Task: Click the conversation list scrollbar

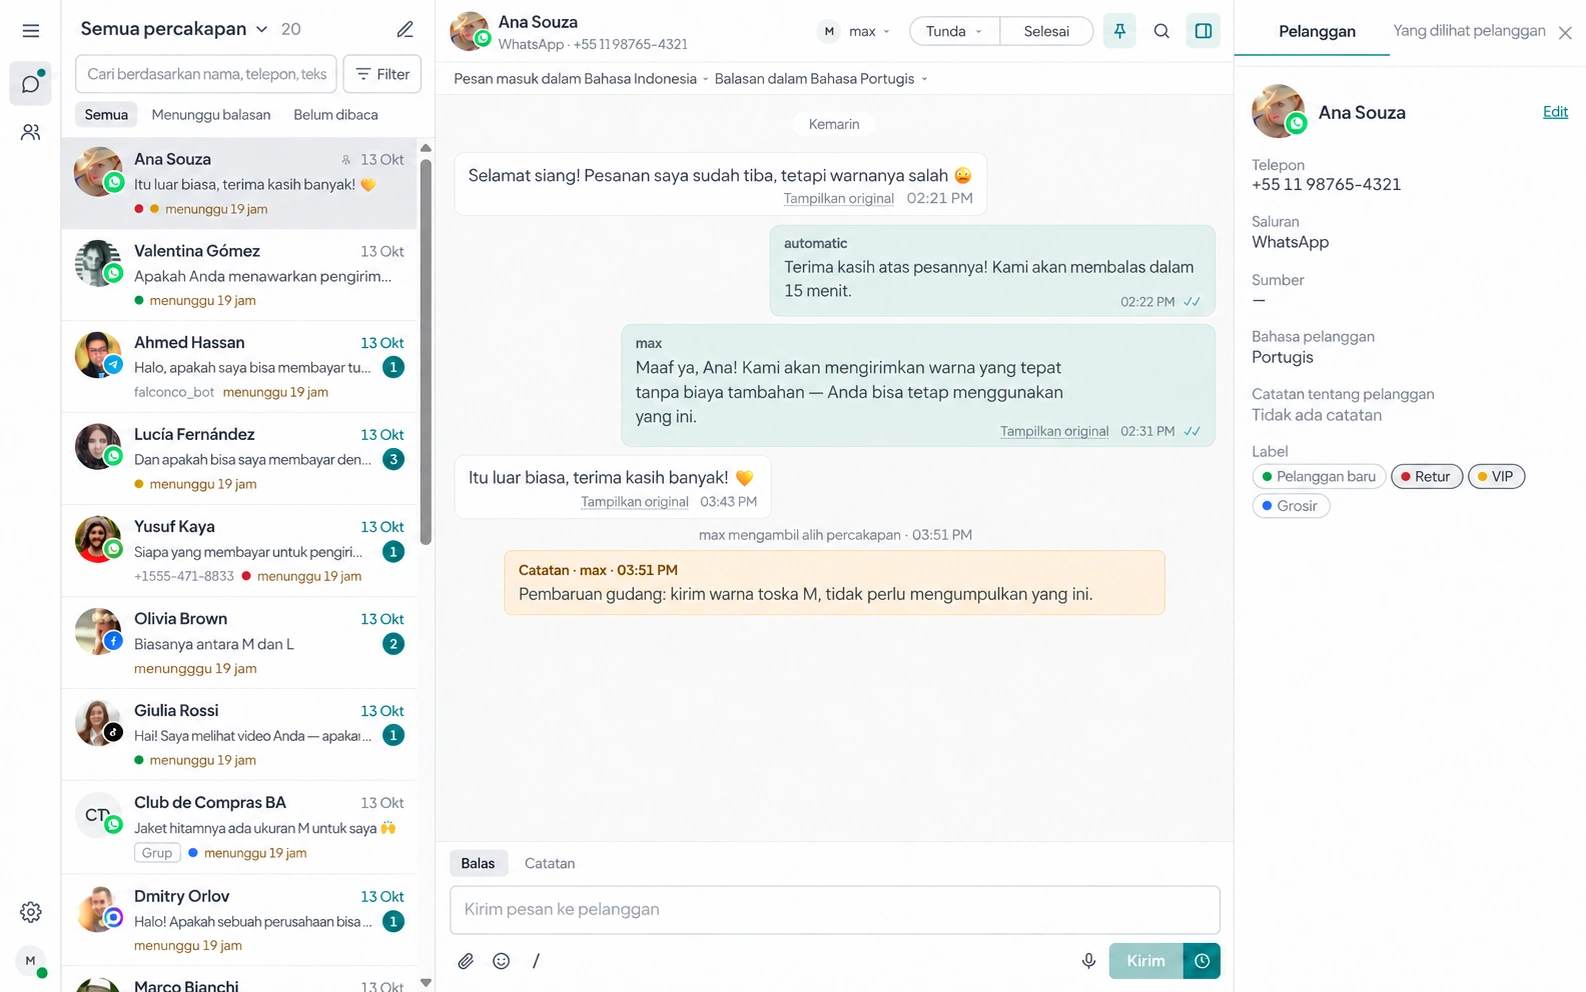Action: point(426,351)
